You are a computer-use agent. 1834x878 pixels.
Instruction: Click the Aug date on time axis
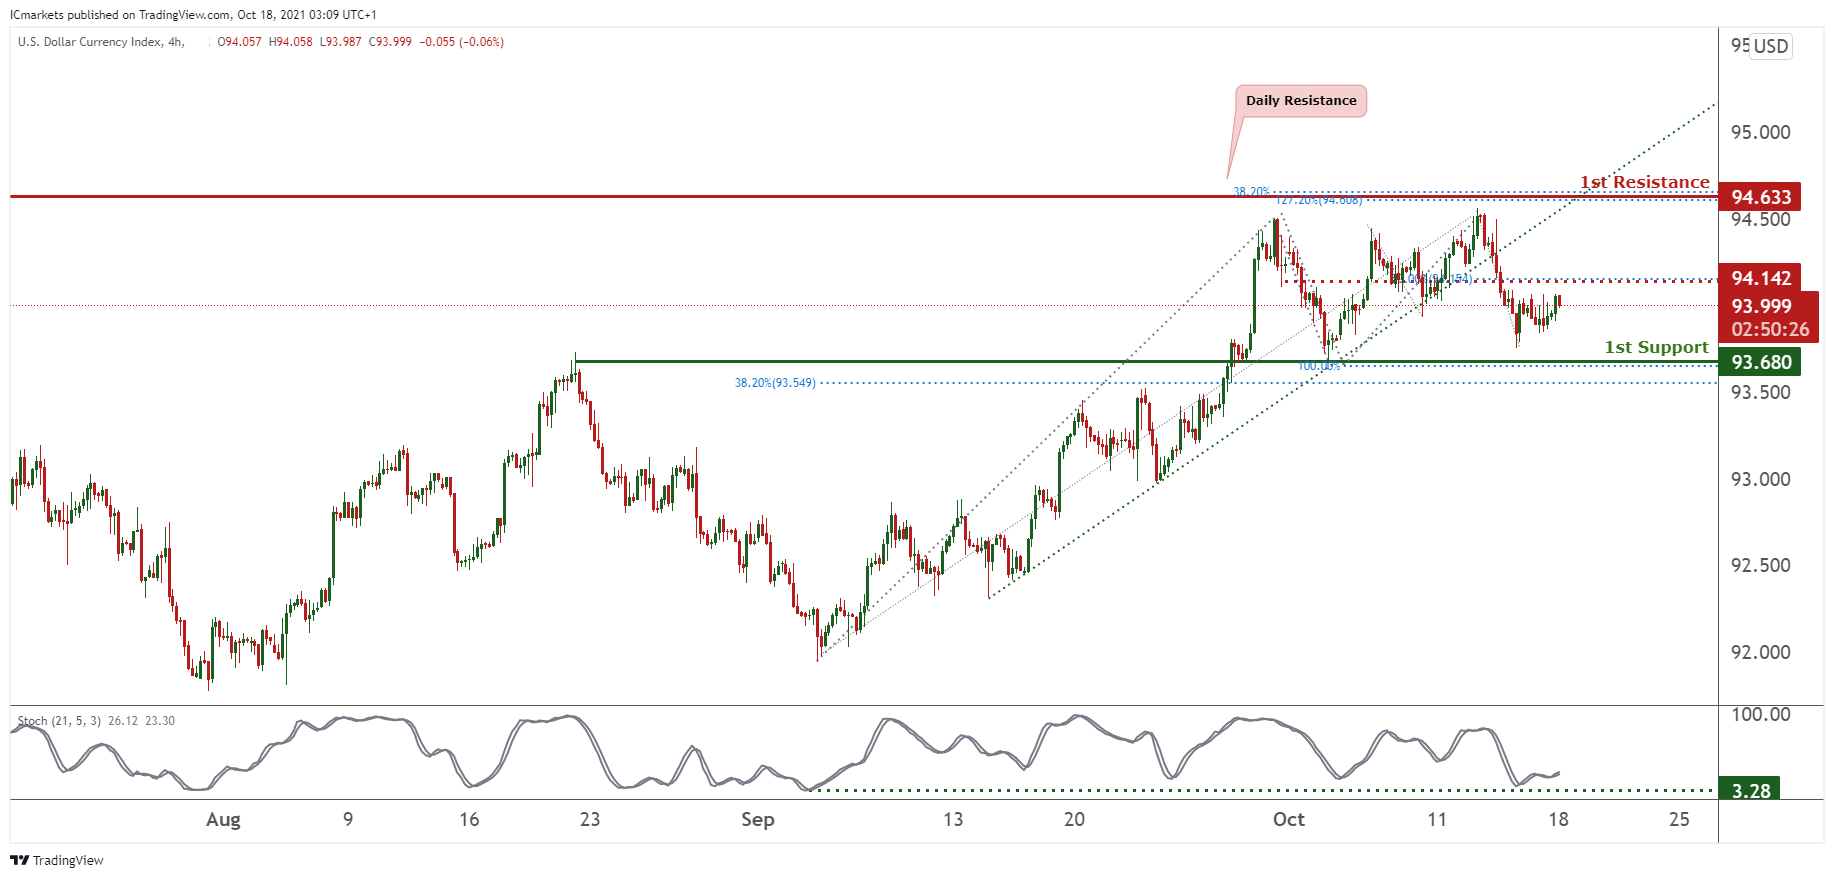pos(223,819)
